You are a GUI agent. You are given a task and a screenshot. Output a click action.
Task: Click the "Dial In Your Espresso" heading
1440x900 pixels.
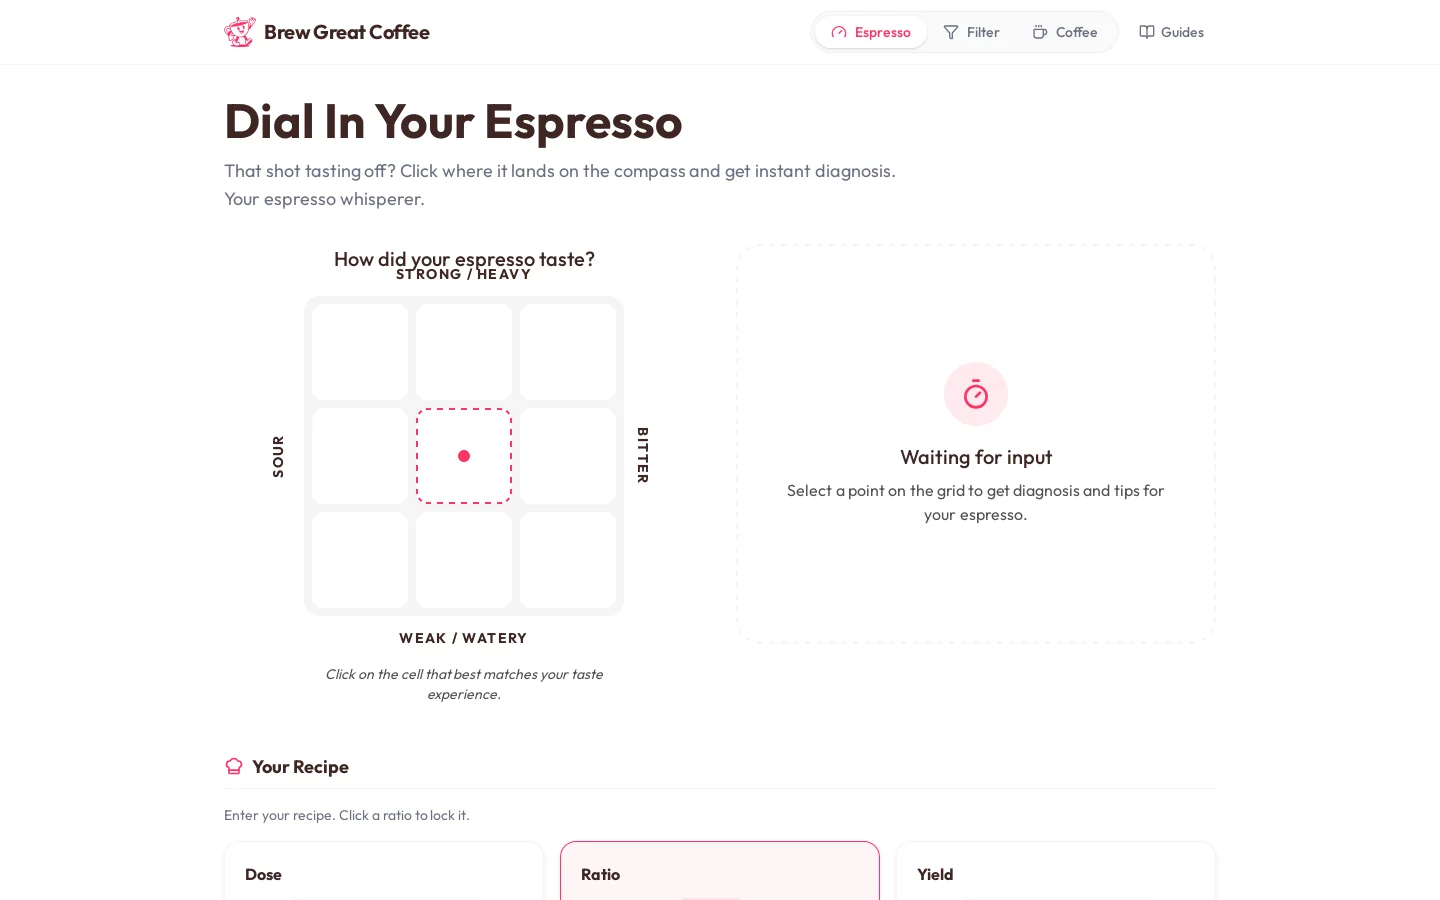pyautogui.click(x=453, y=122)
